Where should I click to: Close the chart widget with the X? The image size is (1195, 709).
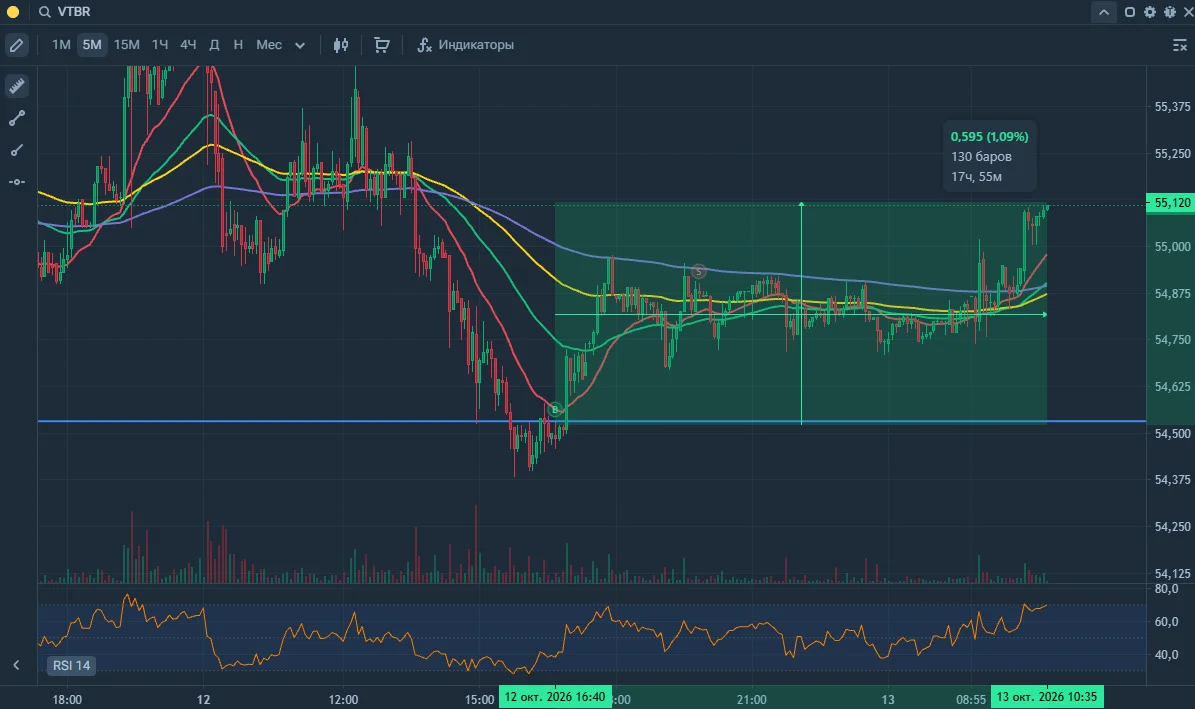pos(1187,11)
